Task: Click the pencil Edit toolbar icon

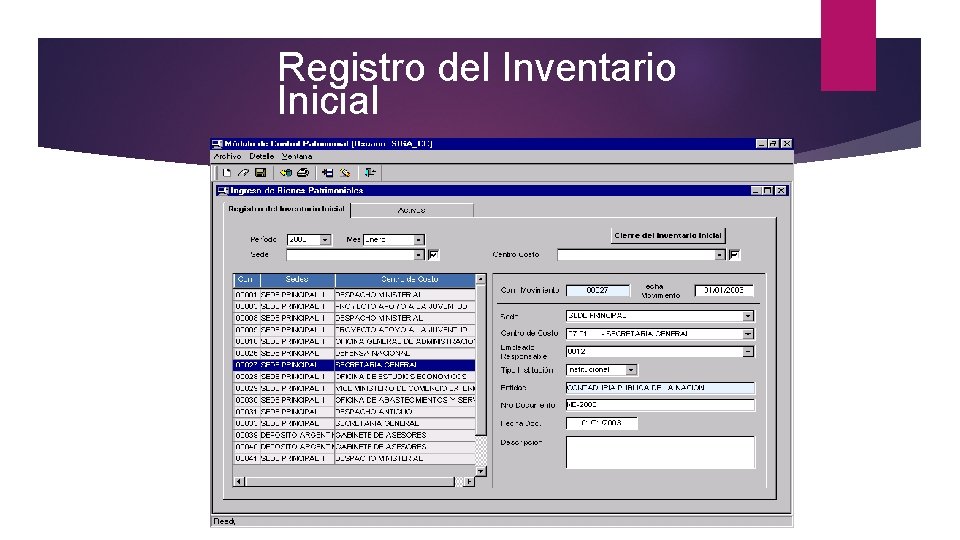Action: pos(243,173)
